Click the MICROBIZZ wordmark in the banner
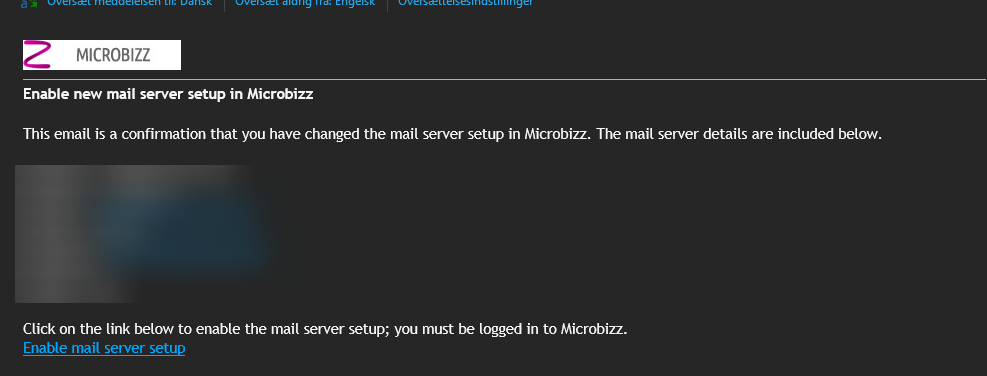Image resolution: width=987 pixels, height=376 pixels. coord(113,55)
